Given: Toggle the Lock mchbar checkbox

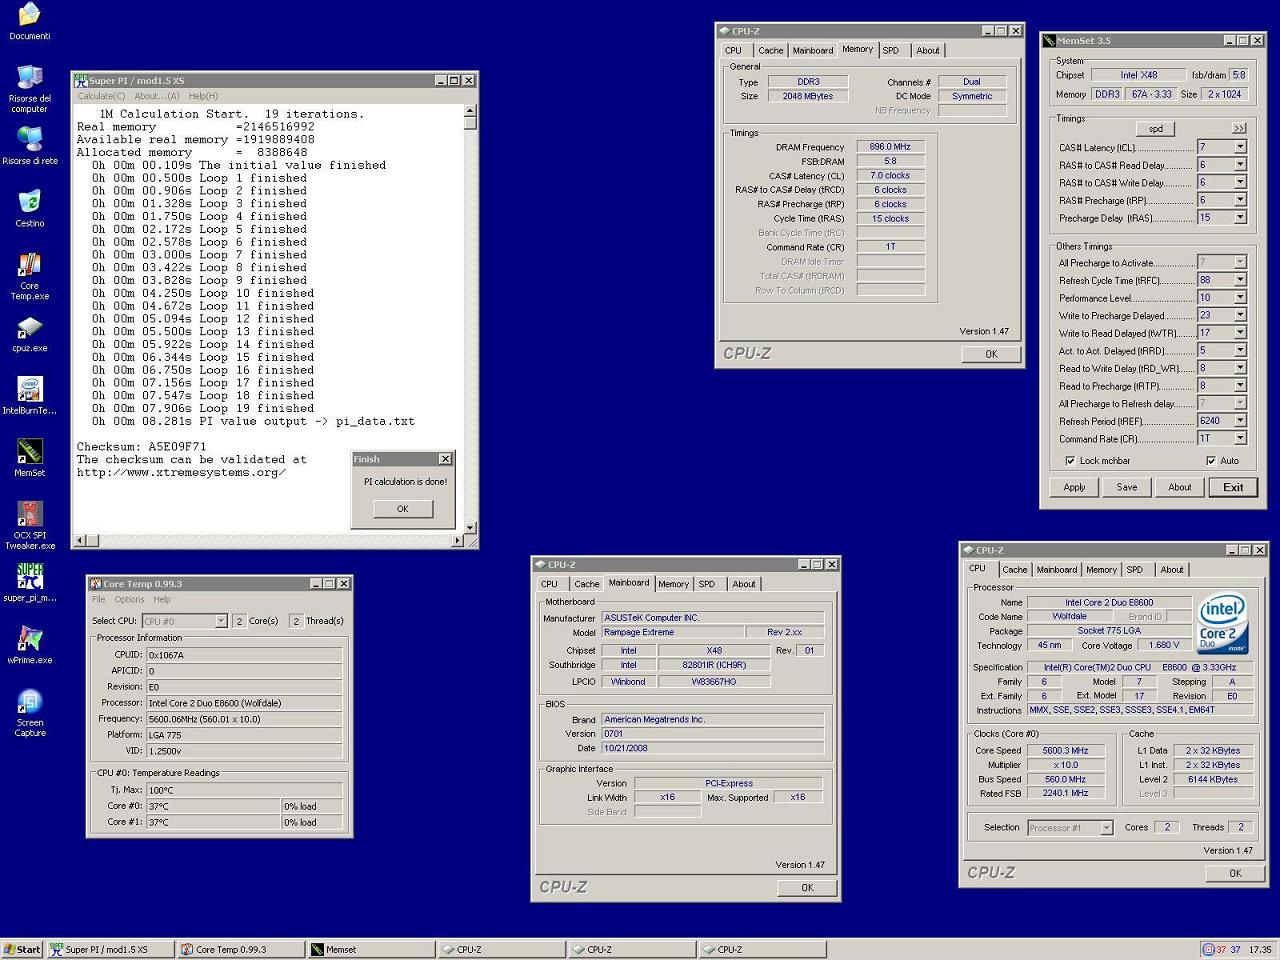Looking at the screenshot, I should (x=1070, y=461).
